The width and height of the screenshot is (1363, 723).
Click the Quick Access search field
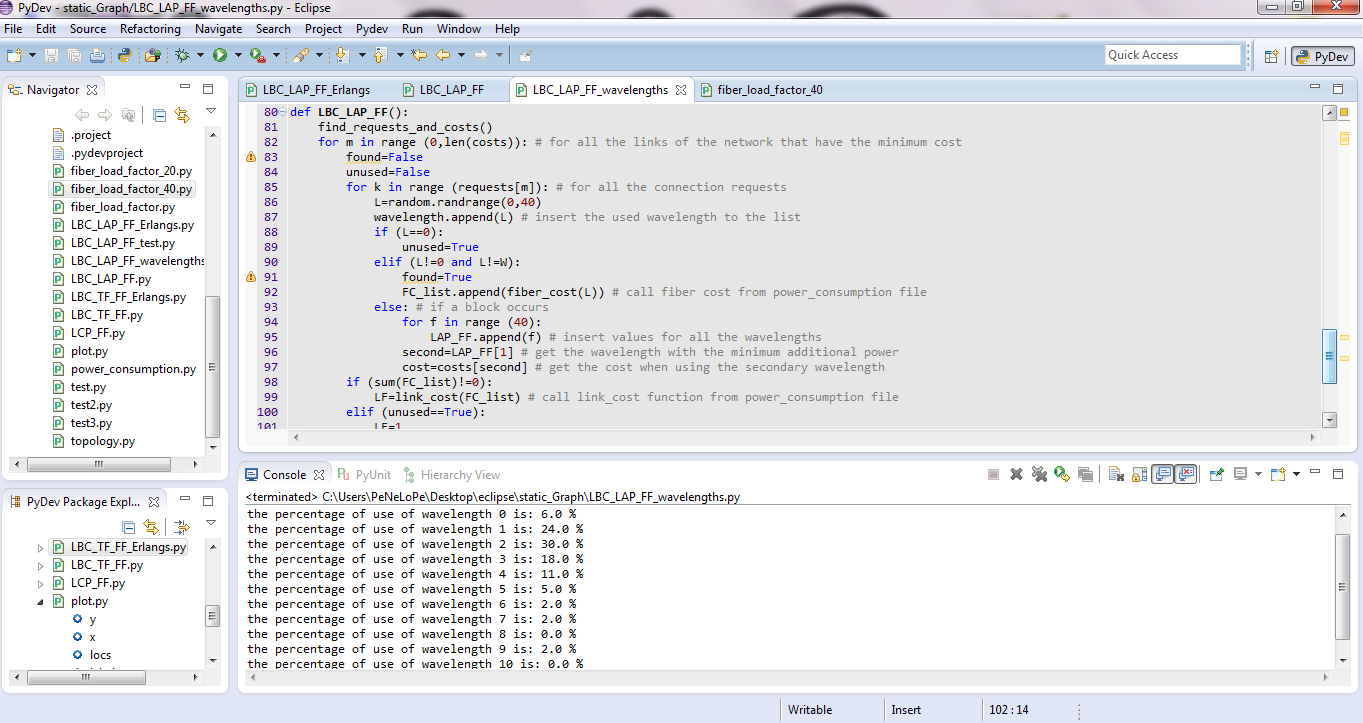(1172, 55)
